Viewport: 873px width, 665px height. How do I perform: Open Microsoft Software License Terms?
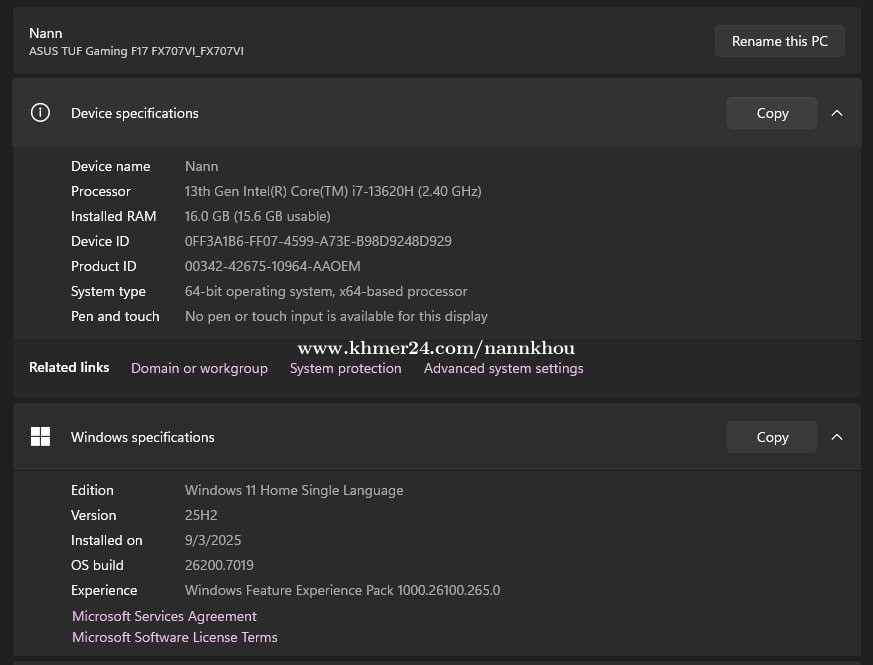pyautogui.click(x=175, y=637)
